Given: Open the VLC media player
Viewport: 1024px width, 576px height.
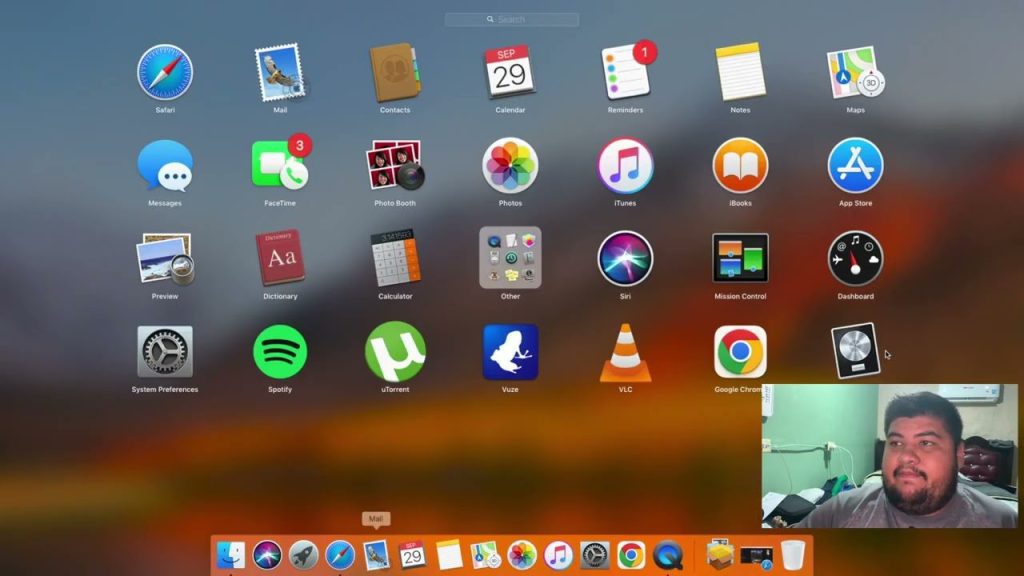Looking at the screenshot, I should coord(624,352).
